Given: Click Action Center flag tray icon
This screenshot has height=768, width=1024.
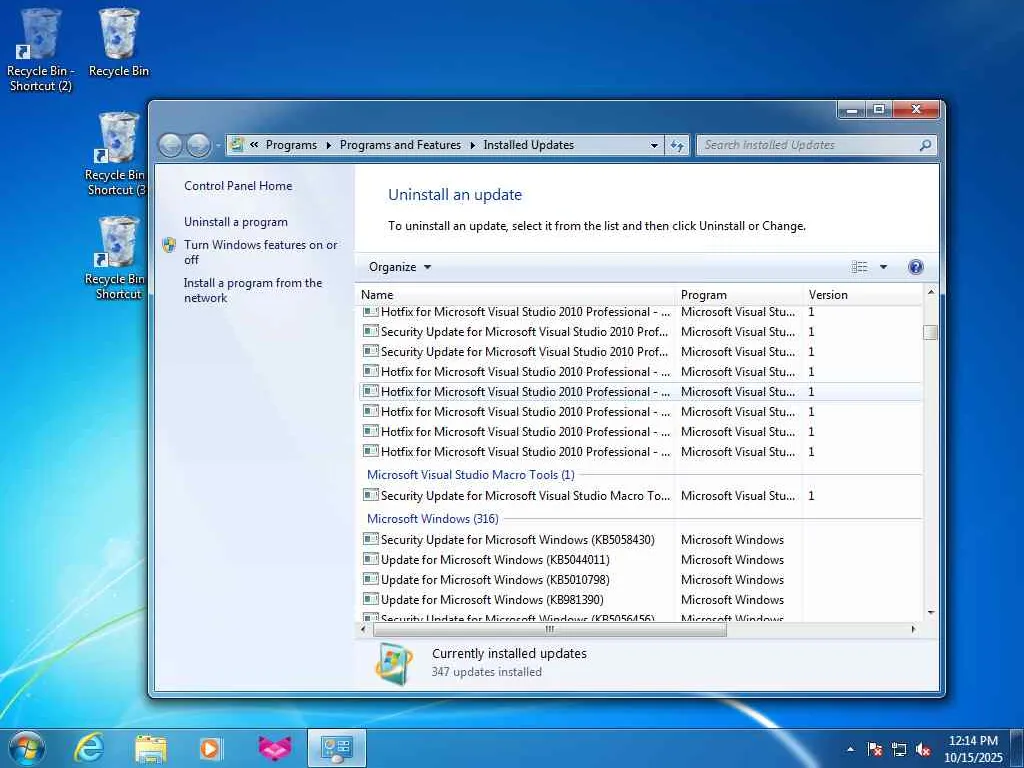Looking at the screenshot, I should point(874,749).
